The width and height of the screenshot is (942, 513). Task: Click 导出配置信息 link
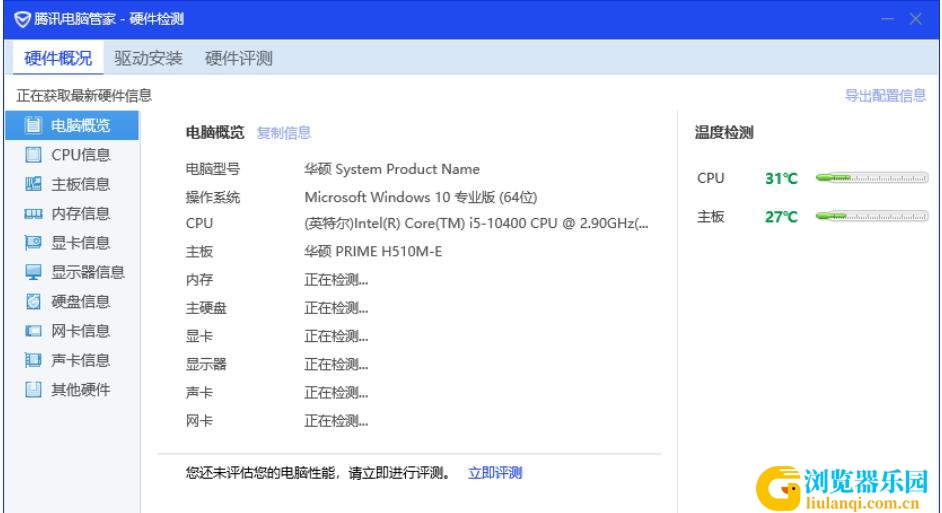click(885, 96)
